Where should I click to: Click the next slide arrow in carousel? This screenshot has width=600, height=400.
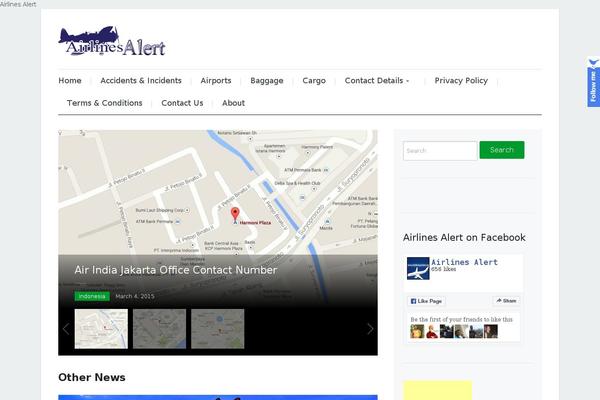370,329
